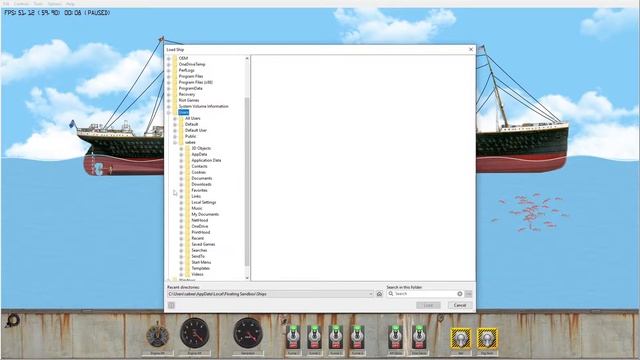Expand the Documents folder node
This screenshot has height=360, width=640.
(181, 178)
